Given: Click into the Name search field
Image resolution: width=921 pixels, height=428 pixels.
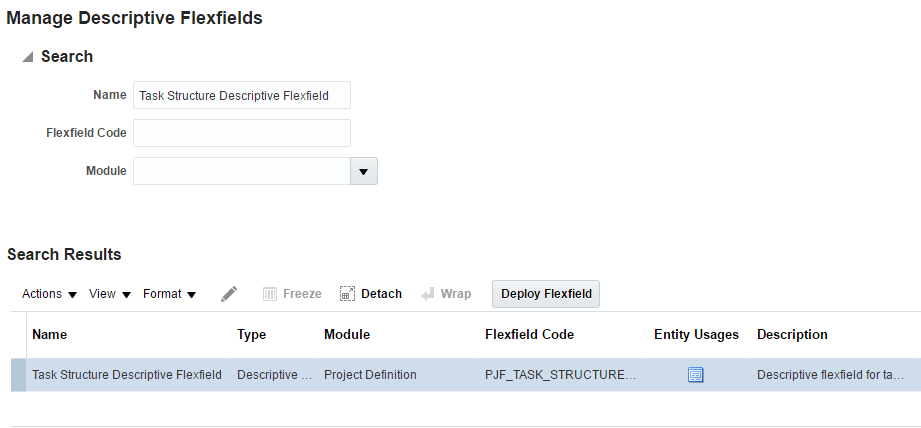Looking at the screenshot, I should pos(242,95).
